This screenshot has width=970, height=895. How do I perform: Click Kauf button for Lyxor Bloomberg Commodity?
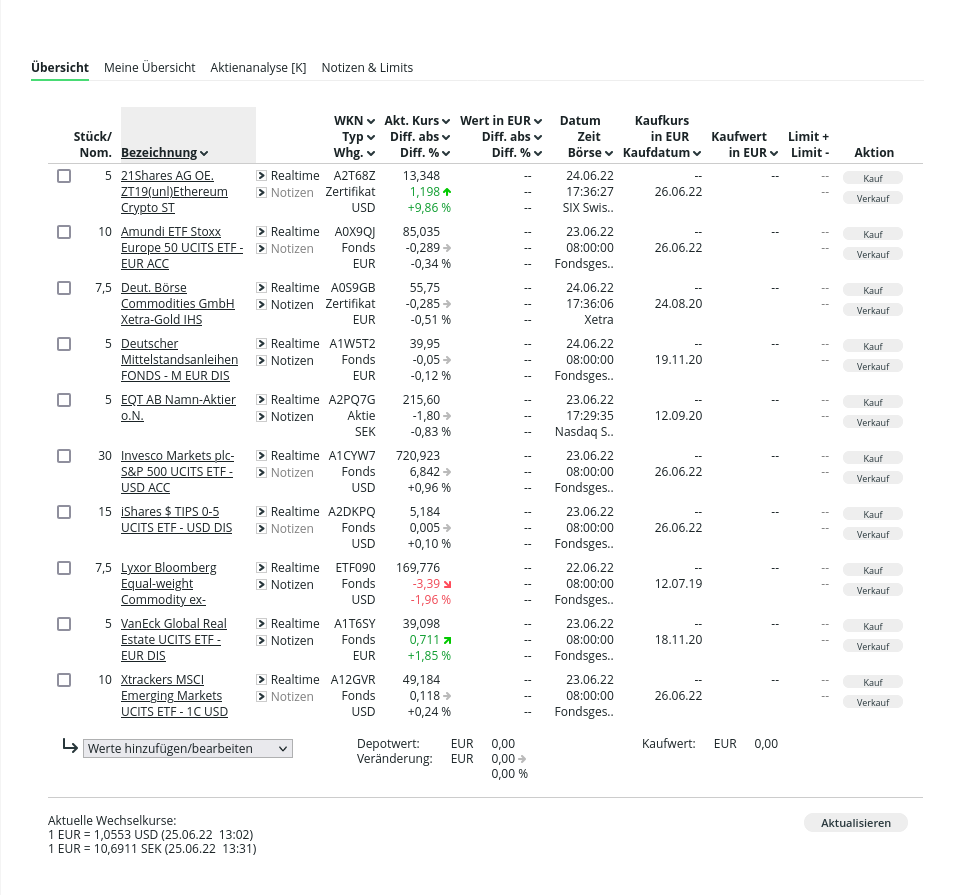(872, 570)
